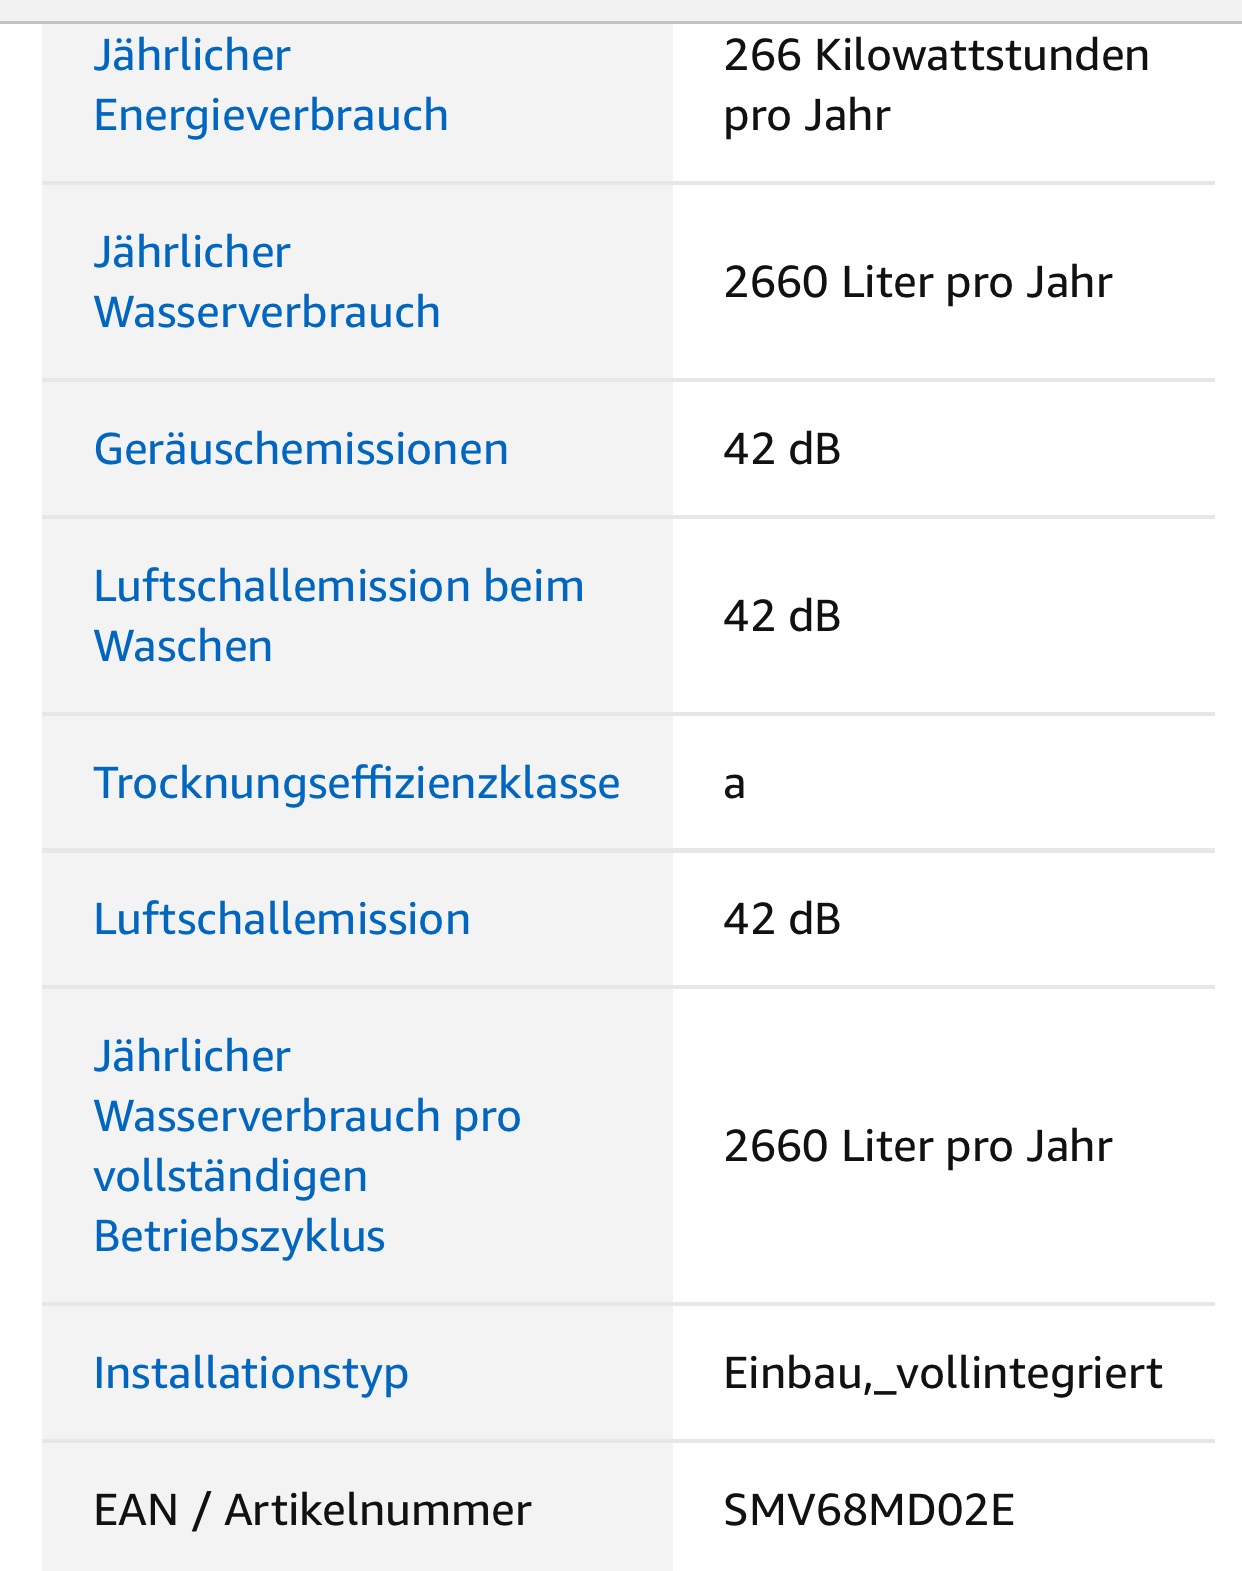This screenshot has width=1242, height=1571.
Task: Click the word Betriebszyklus in the link
Action: point(239,1237)
